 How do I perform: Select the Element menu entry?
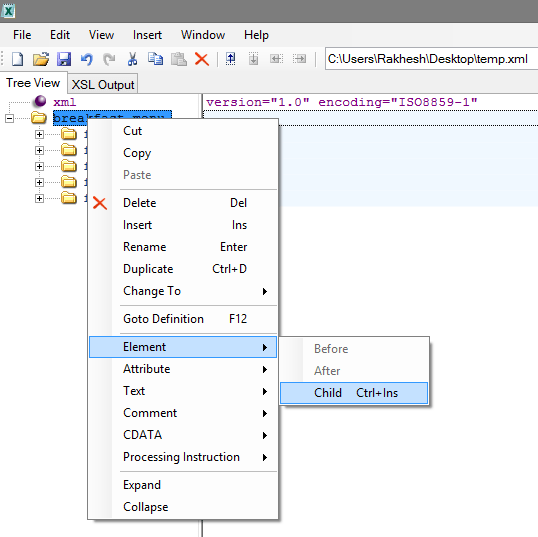tap(183, 347)
